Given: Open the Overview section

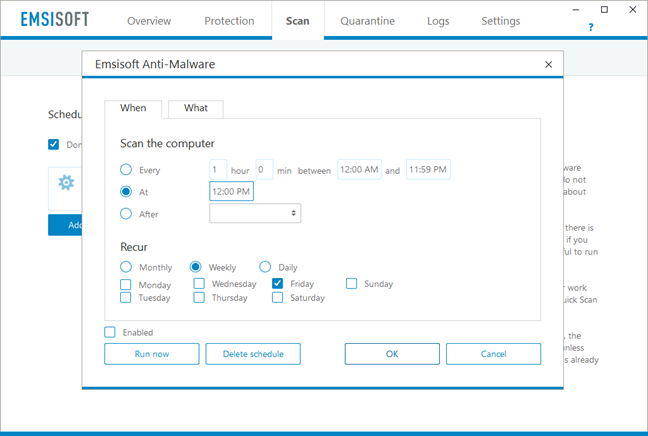Looking at the screenshot, I should tap(149, 21).
